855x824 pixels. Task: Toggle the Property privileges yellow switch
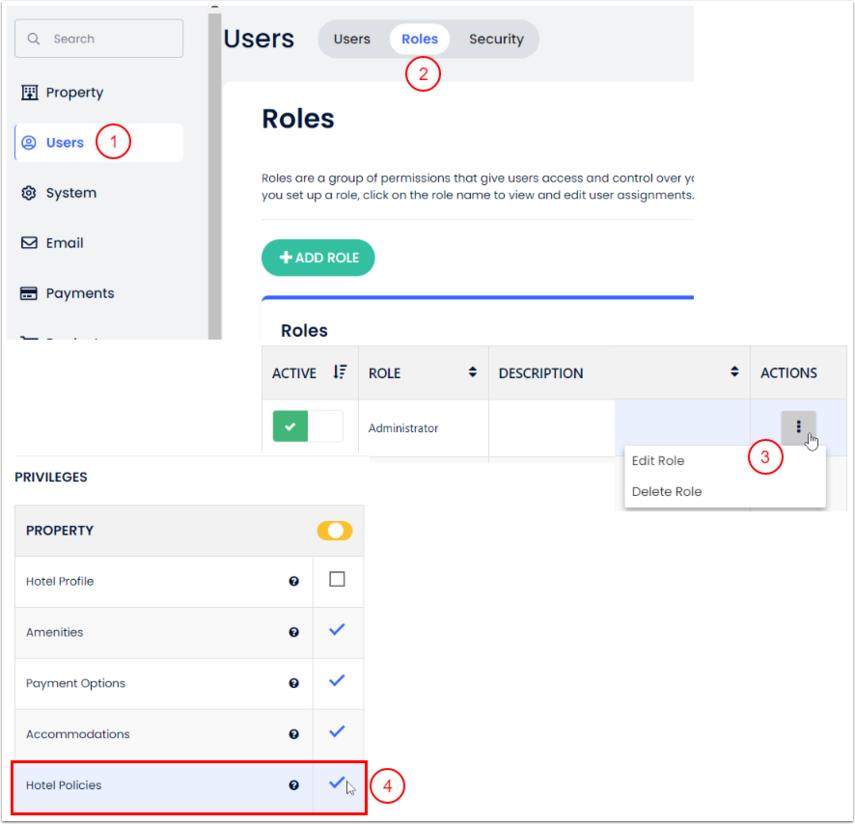(x=335, y=531)
